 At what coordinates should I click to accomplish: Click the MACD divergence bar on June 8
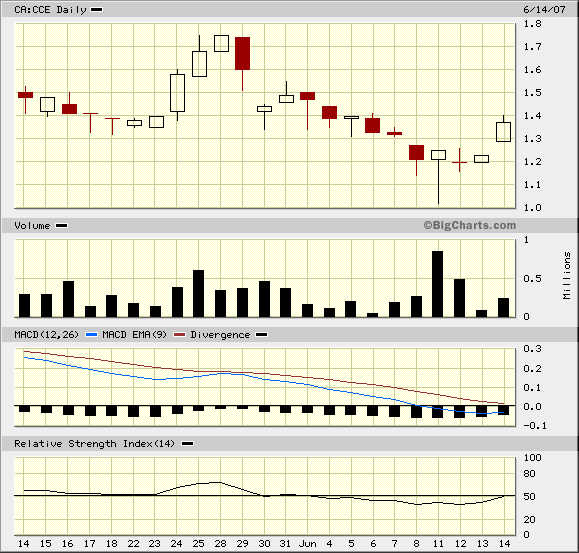pyautogui.click(x=417, y=412)
